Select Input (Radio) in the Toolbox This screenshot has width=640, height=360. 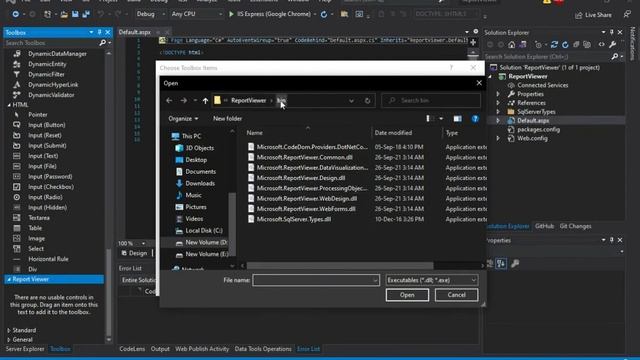coord(45,197)
